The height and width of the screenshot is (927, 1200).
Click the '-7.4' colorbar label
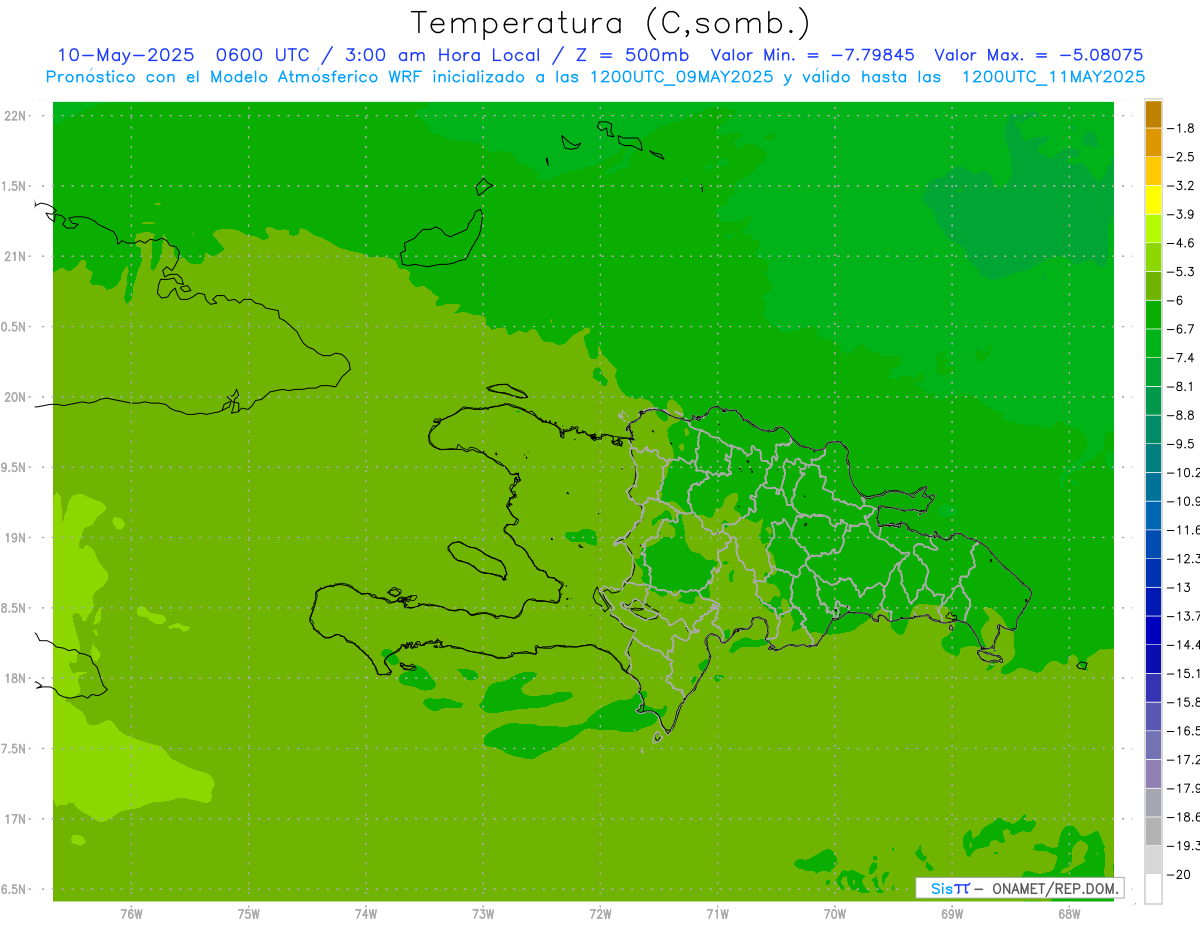[x=1181, y=357]
